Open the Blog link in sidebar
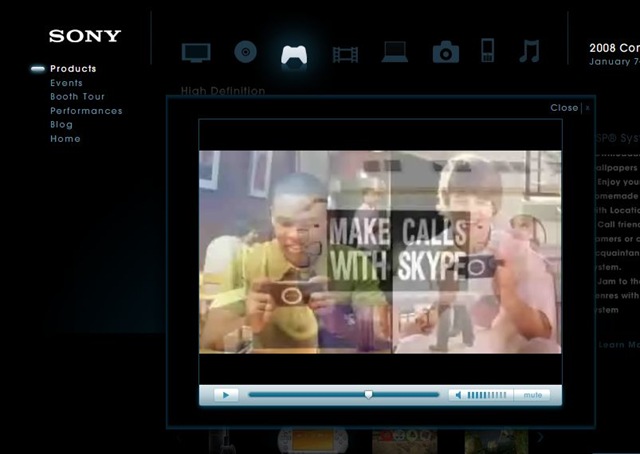Screen dimensions: 640x454 [61, 125]
